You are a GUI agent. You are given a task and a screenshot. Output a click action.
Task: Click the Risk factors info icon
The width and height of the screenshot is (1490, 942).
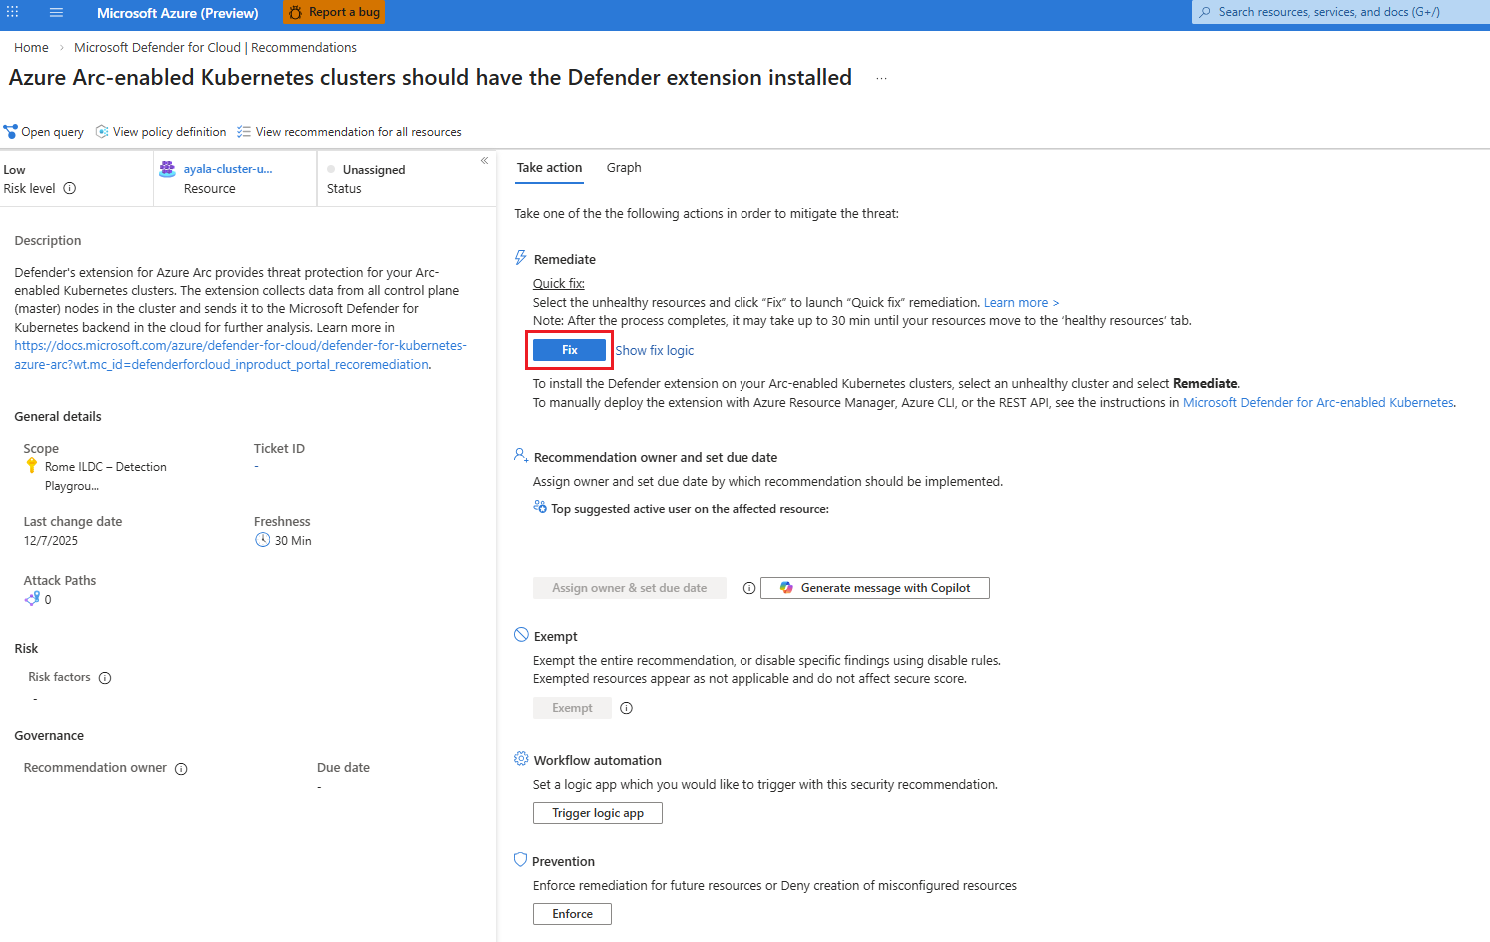[x=105, y=678]
